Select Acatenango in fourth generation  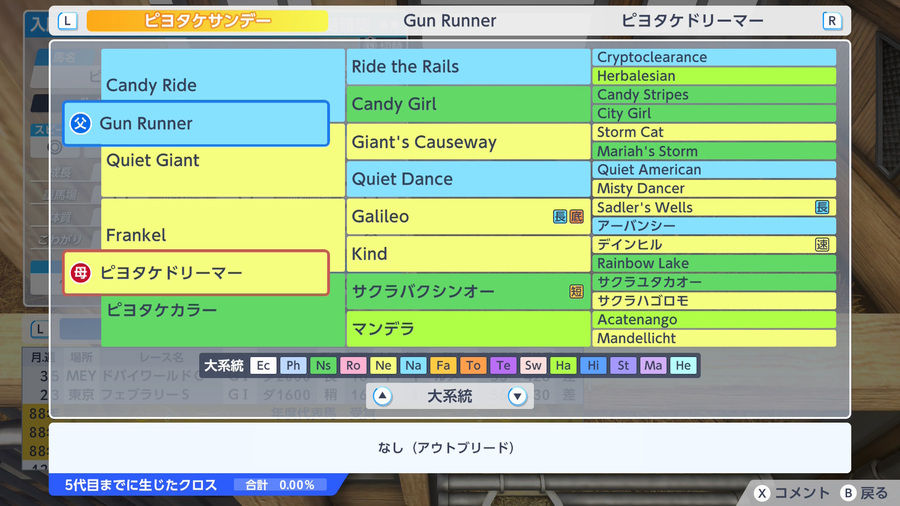pos(714,320)
